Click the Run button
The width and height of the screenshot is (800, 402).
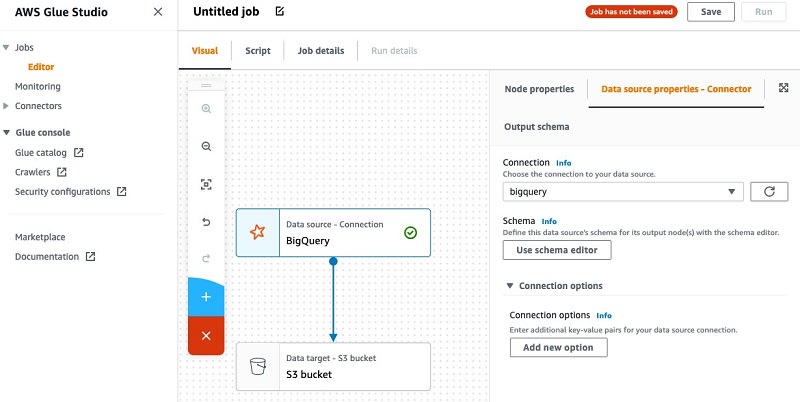[764, 12]
